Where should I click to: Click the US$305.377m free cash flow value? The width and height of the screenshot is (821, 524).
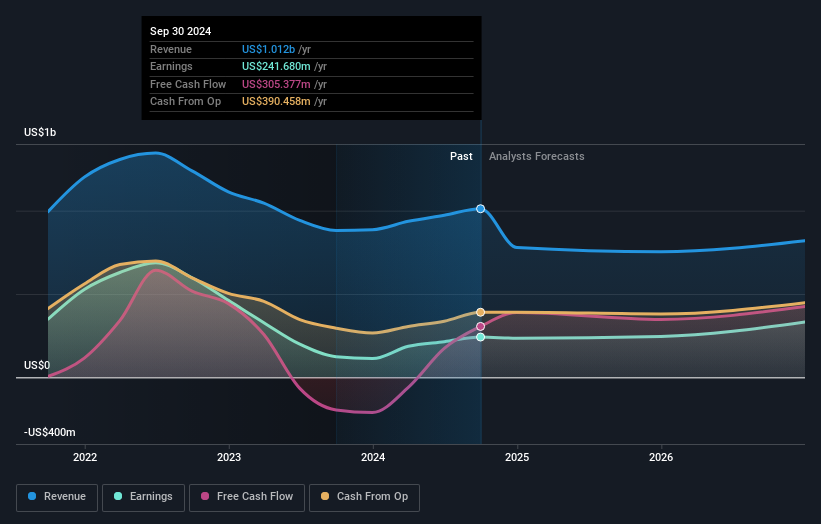276,84
